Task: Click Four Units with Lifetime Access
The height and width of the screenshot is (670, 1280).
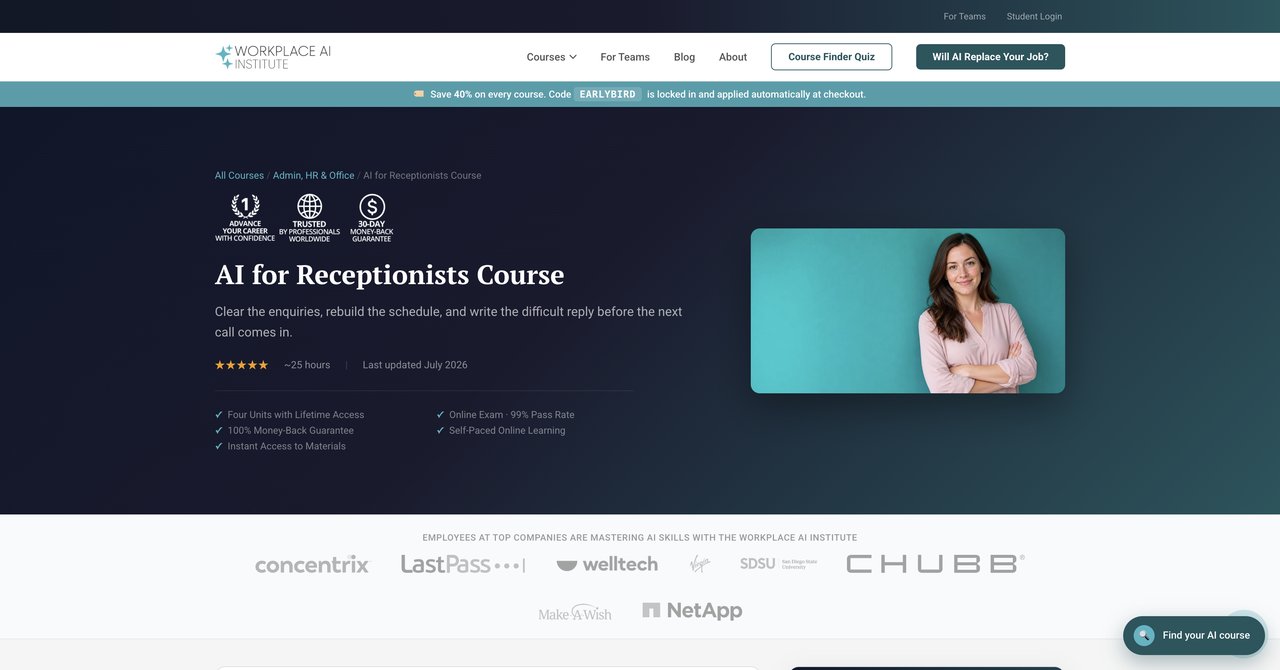Action: pyautogui.click(x=296, y=415)
